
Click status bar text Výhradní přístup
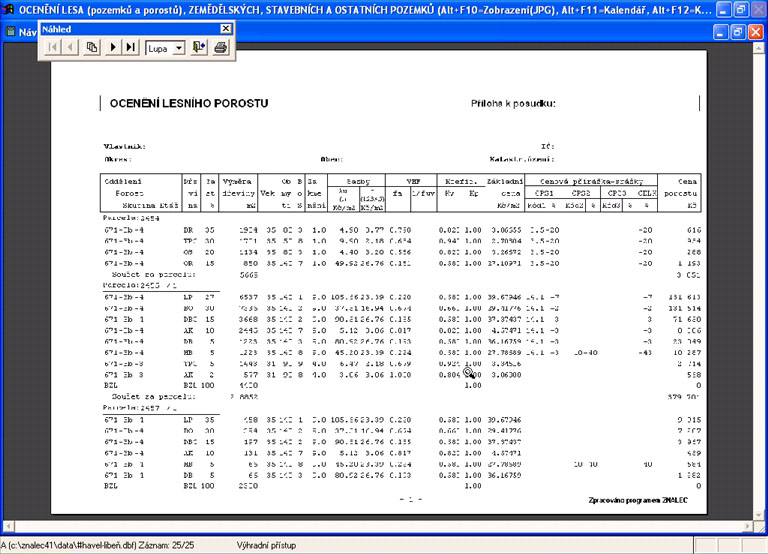click(x=266, y=545)
